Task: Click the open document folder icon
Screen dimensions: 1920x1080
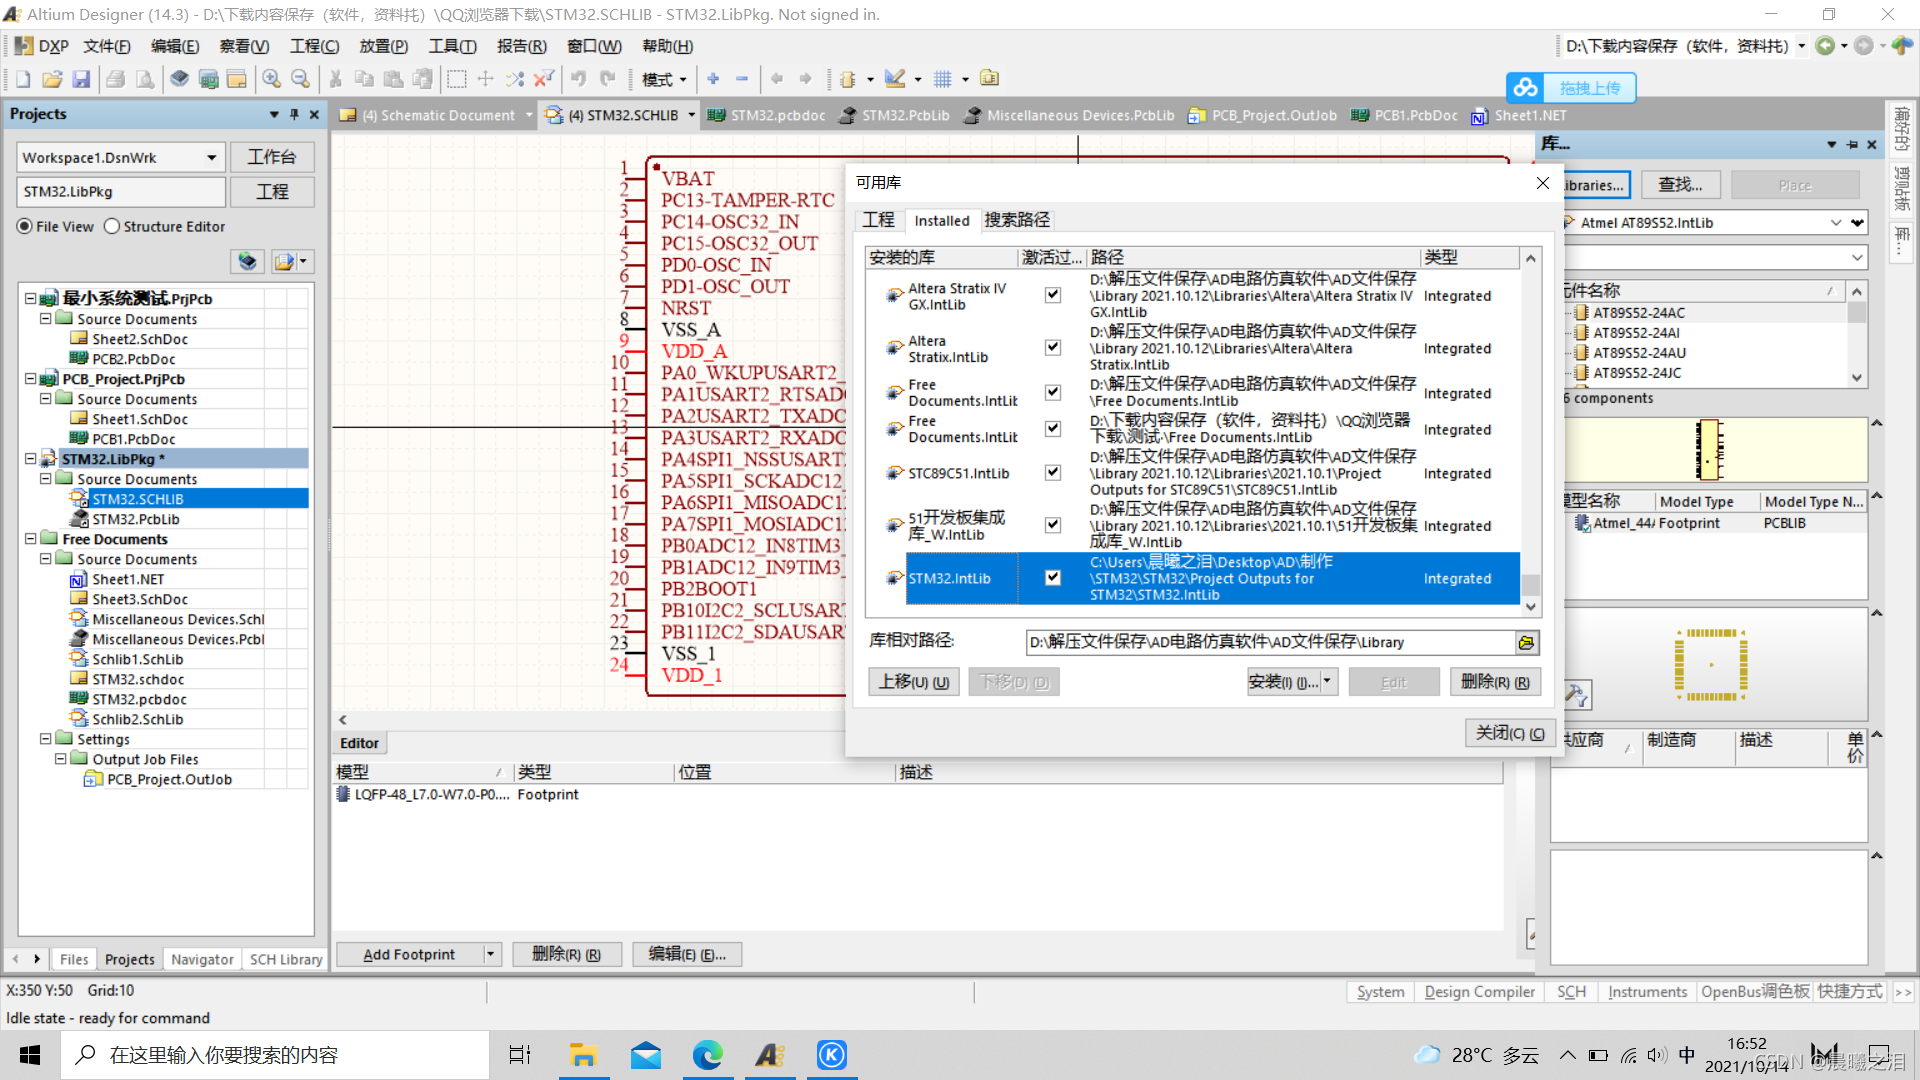Action: (52, 79)
